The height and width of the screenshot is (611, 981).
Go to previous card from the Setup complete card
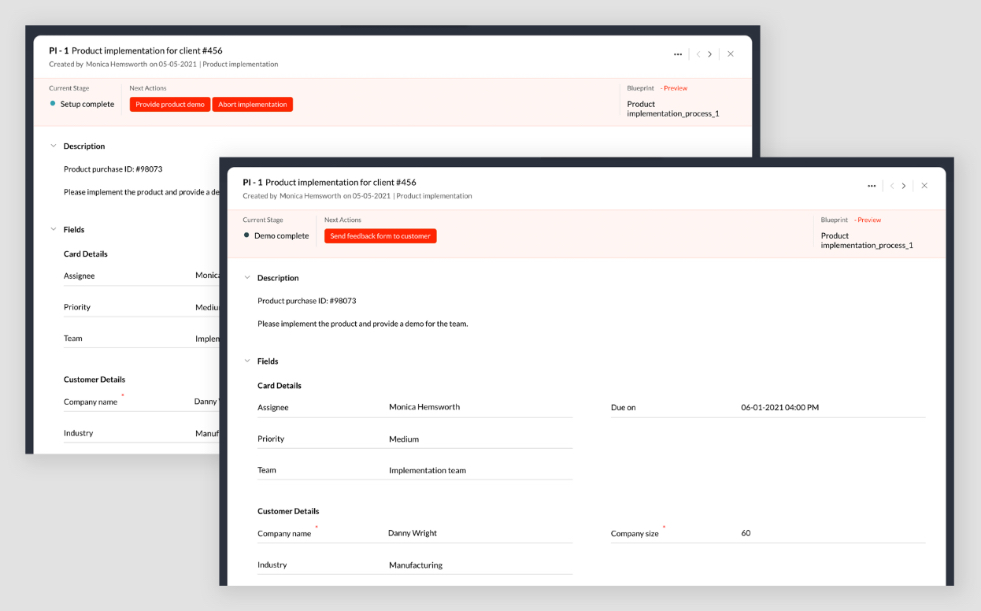coord(697,54)
